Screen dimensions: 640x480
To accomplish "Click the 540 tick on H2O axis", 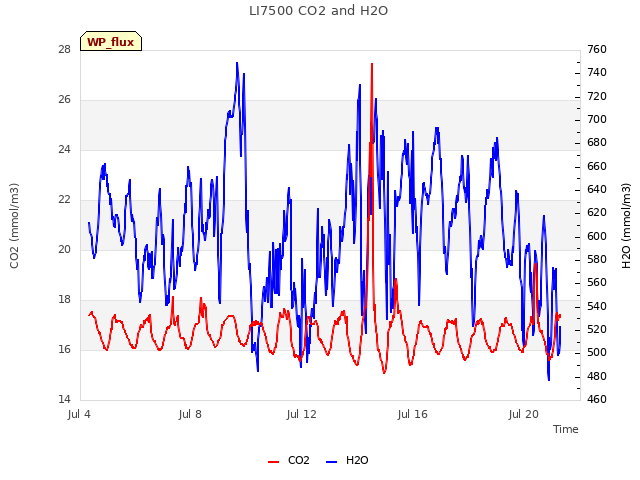I will [x=597, y=306].
